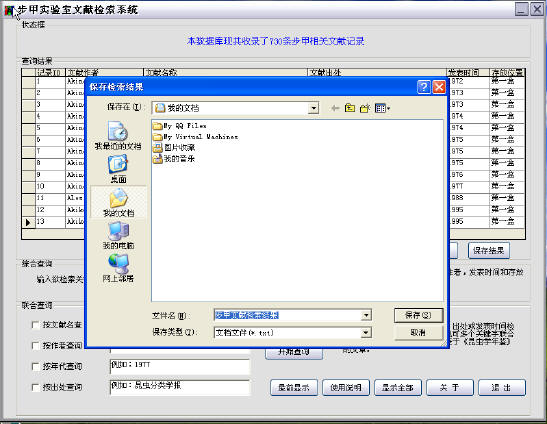Click the dialog help question mark icon

(424, 87)
